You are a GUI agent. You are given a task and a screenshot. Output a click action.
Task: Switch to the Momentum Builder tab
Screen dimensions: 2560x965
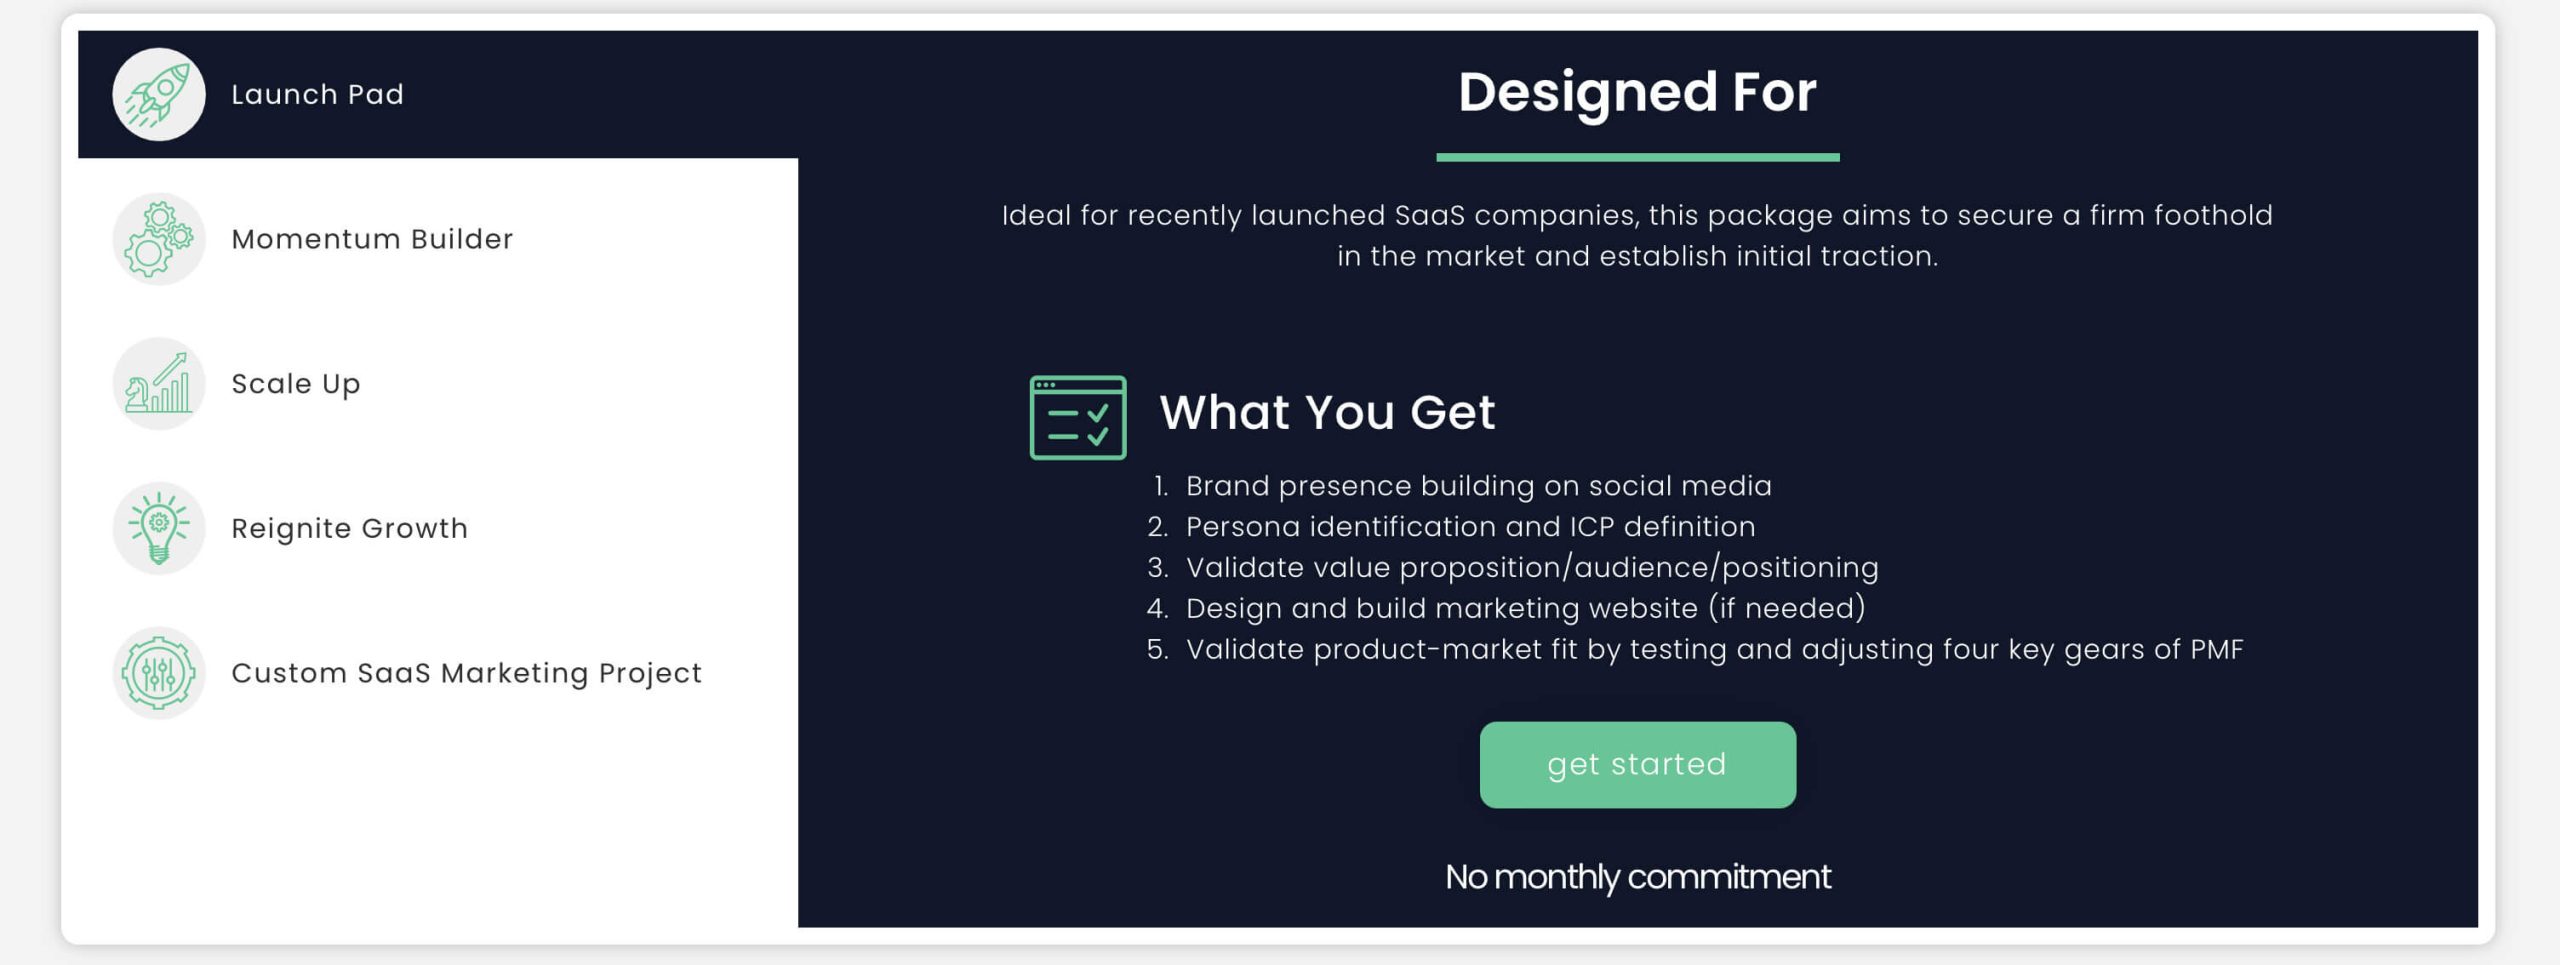click(438, 239)
